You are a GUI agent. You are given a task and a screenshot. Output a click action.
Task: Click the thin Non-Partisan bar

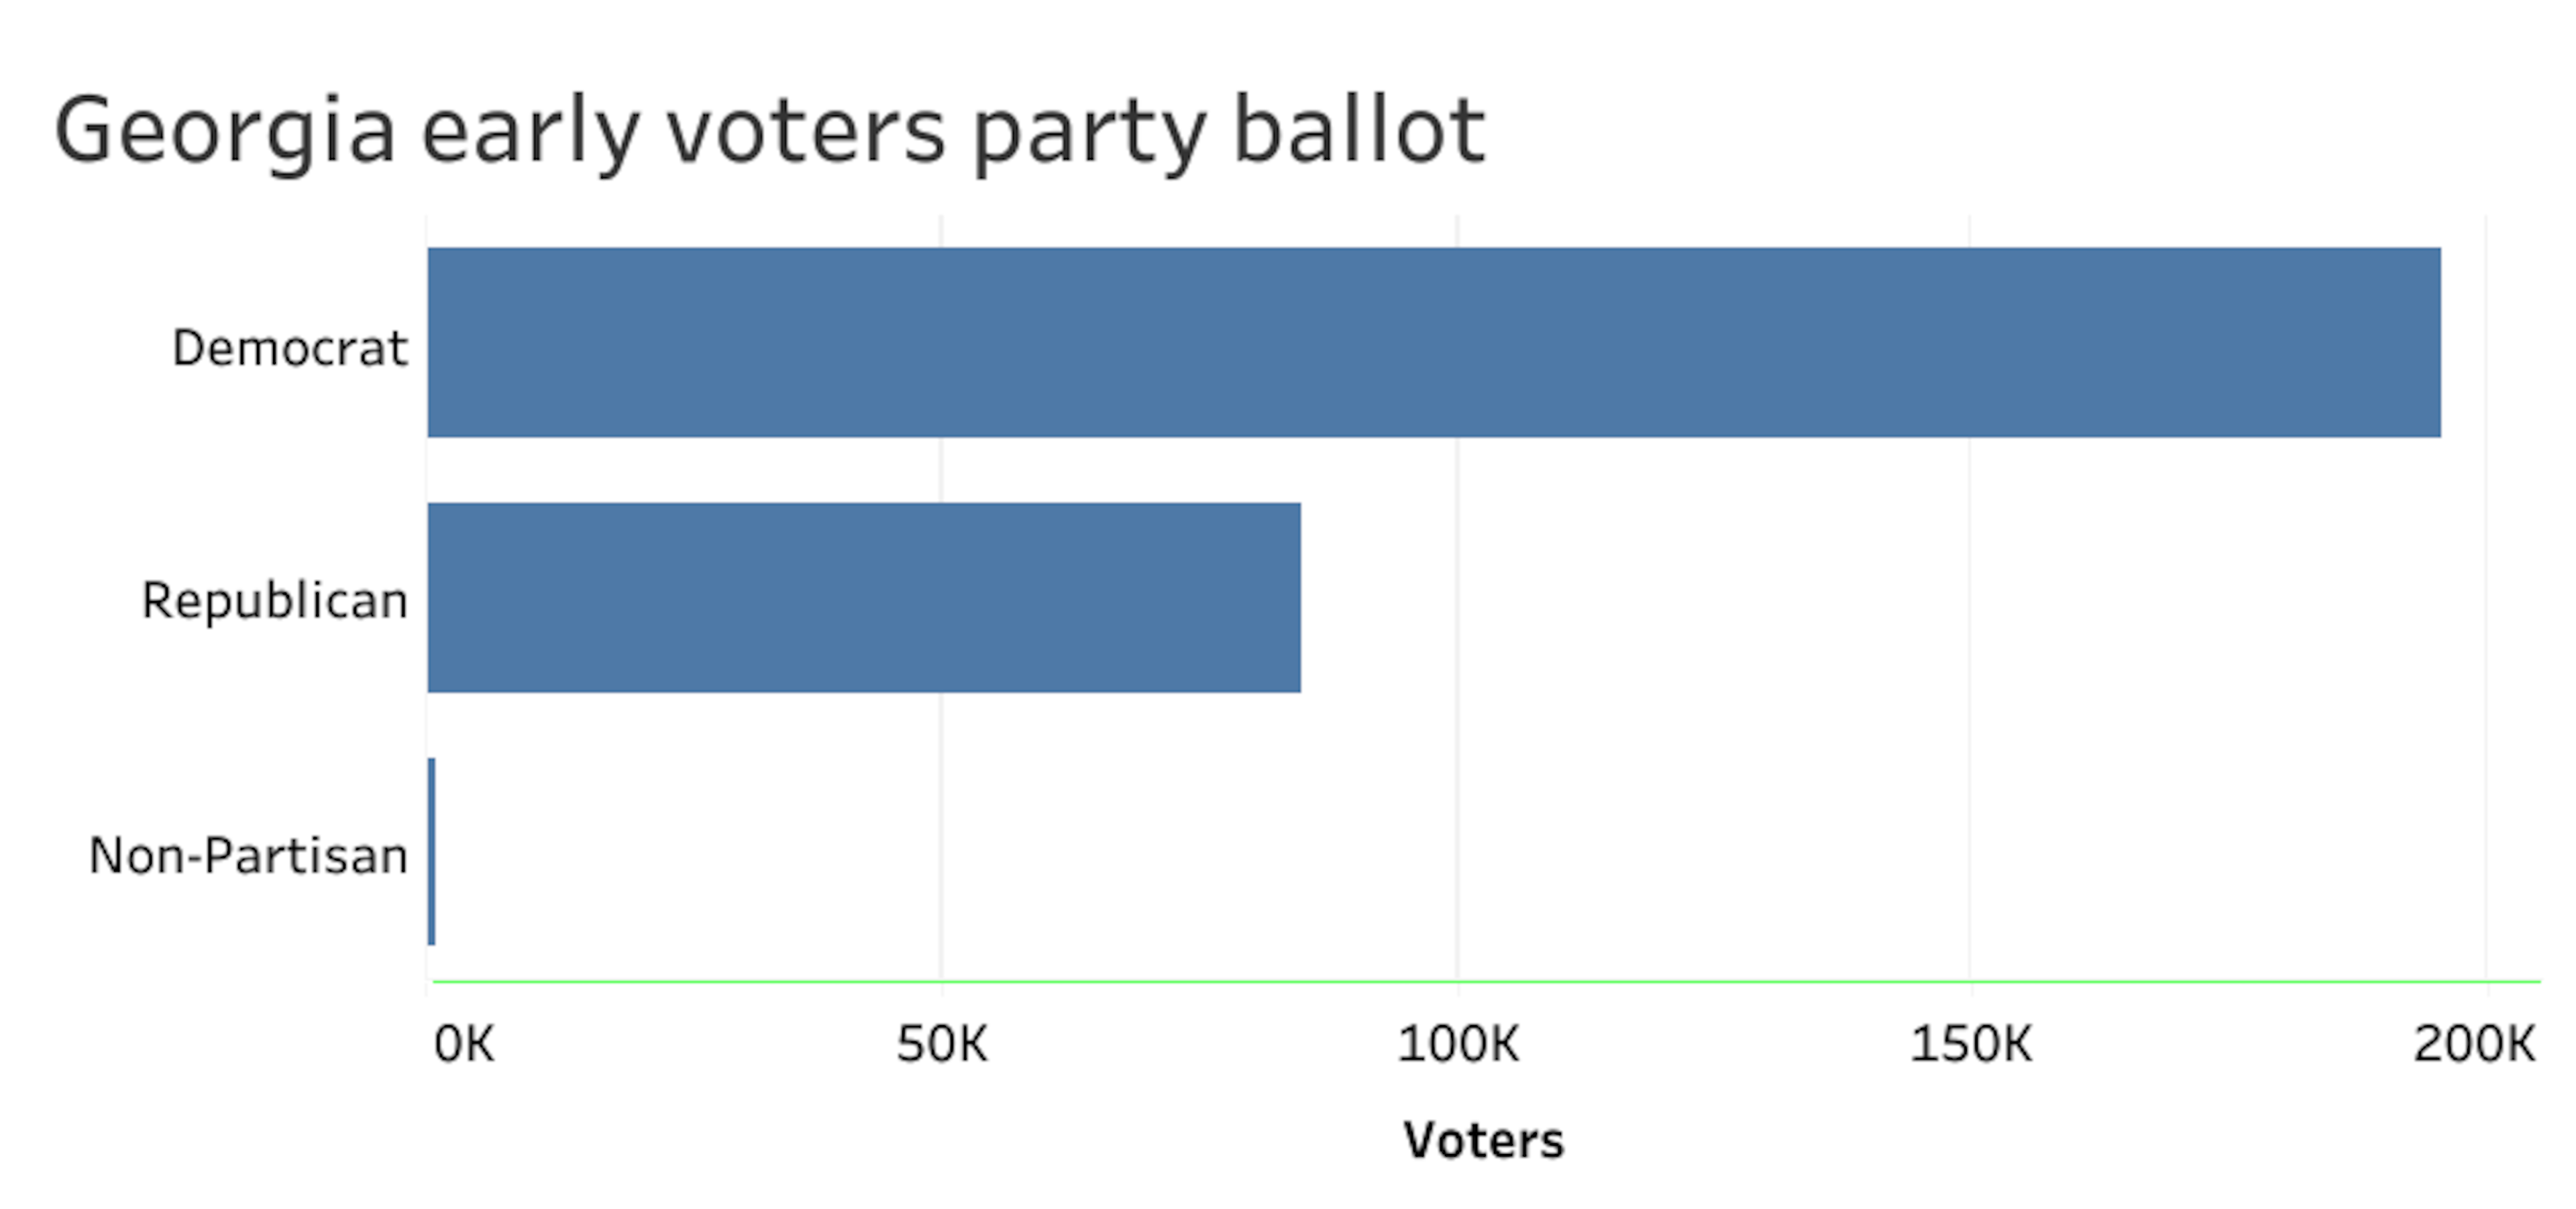click(431, 851)
